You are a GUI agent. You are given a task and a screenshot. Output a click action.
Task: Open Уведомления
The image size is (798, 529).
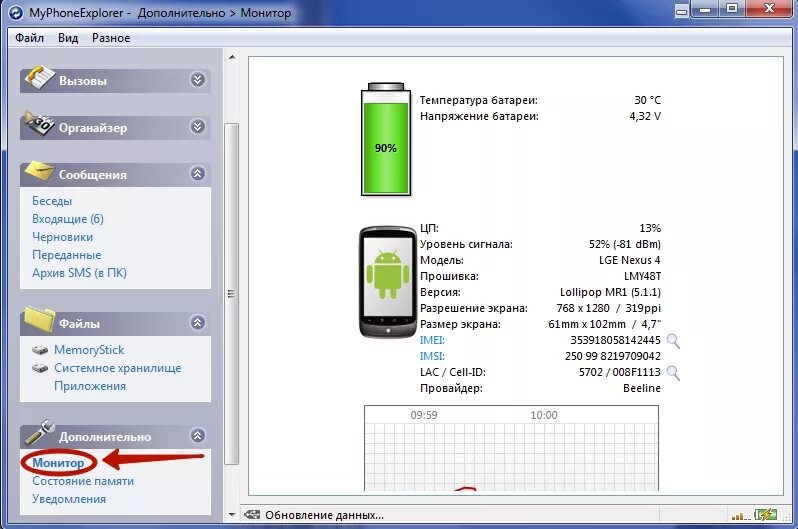(x=69, y=499)
